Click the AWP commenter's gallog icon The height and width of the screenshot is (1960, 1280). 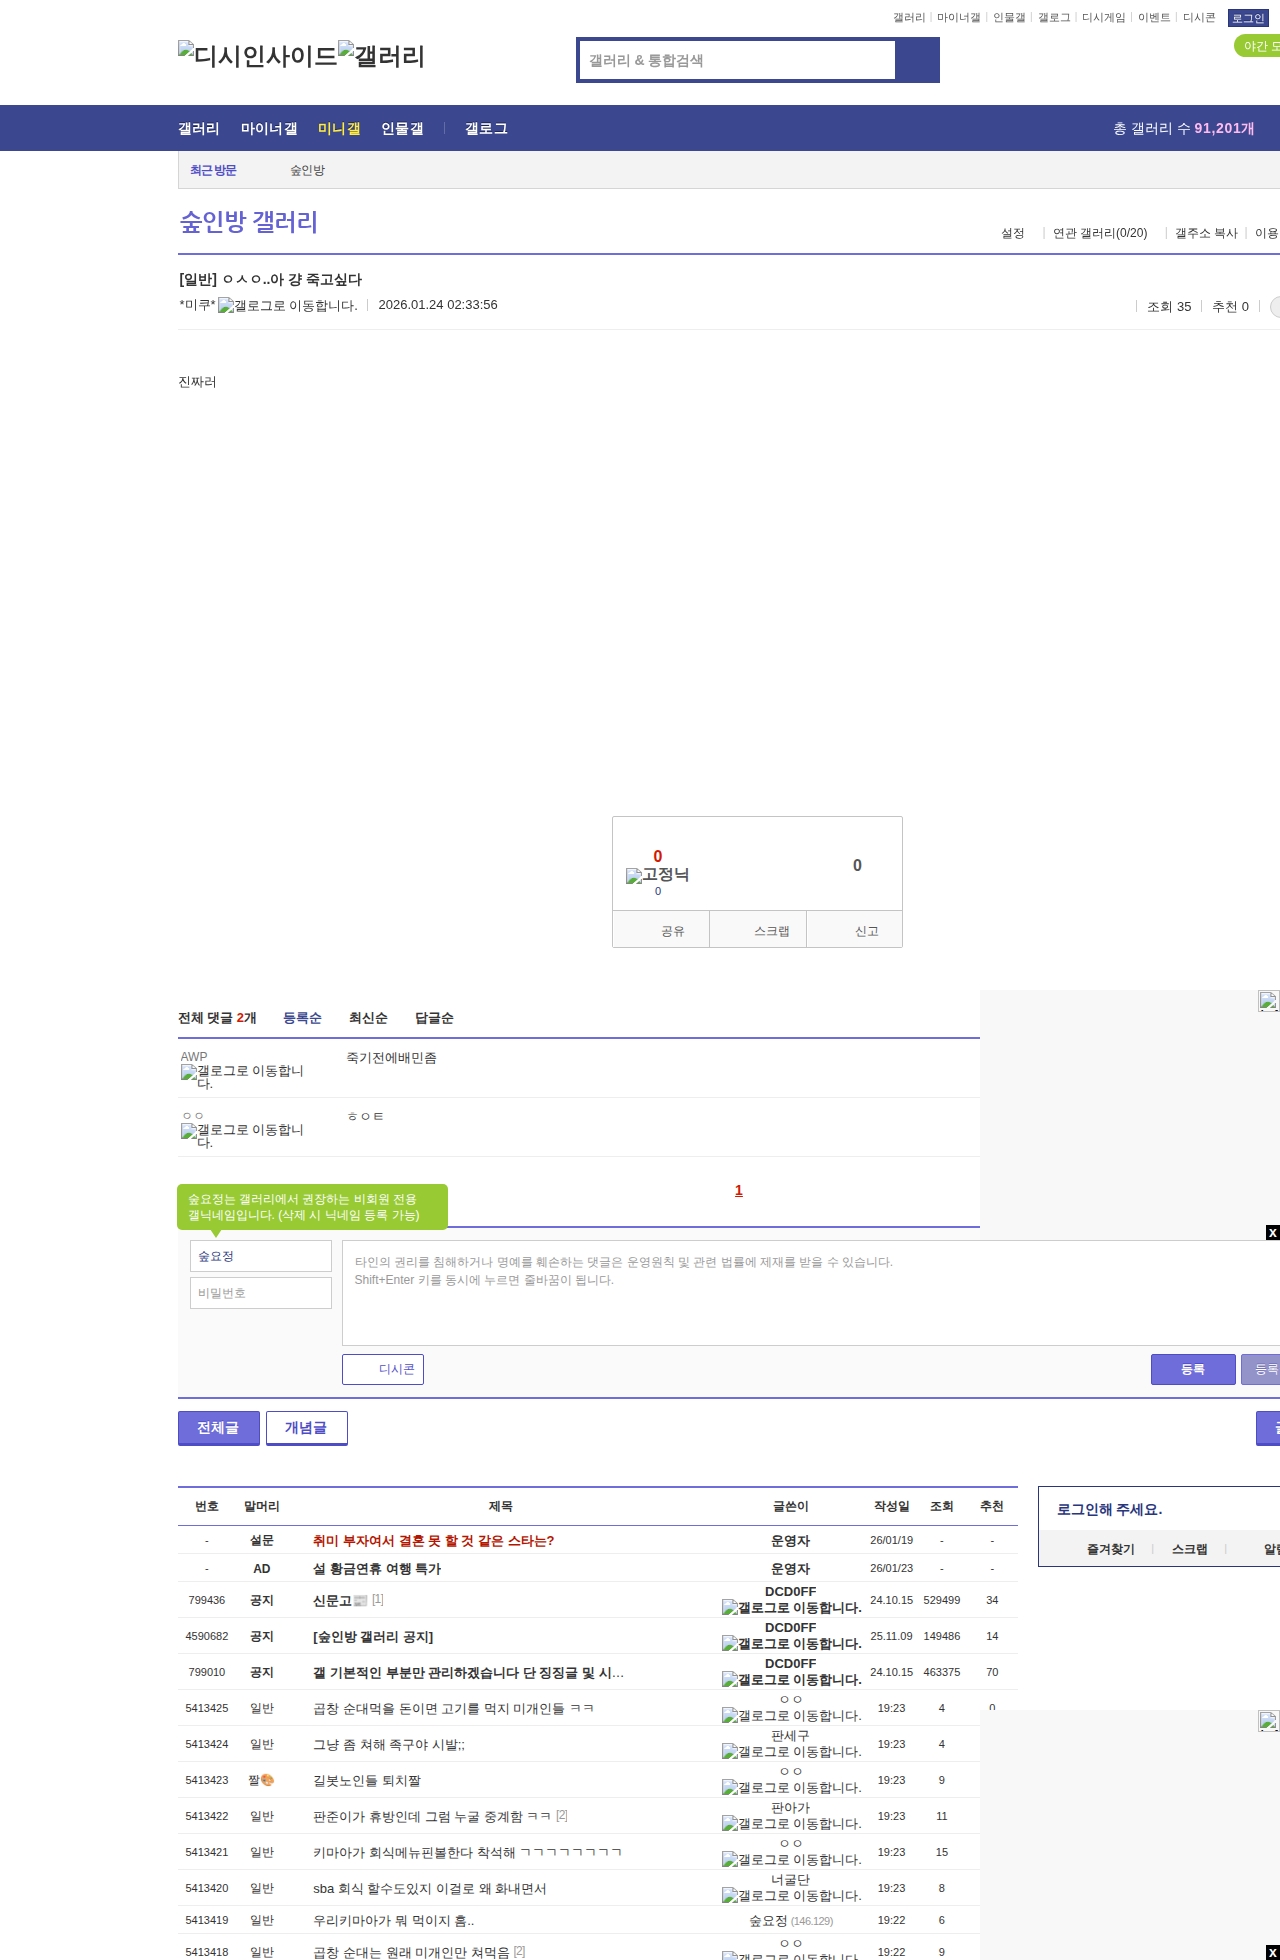click(x=242, y=1077)
